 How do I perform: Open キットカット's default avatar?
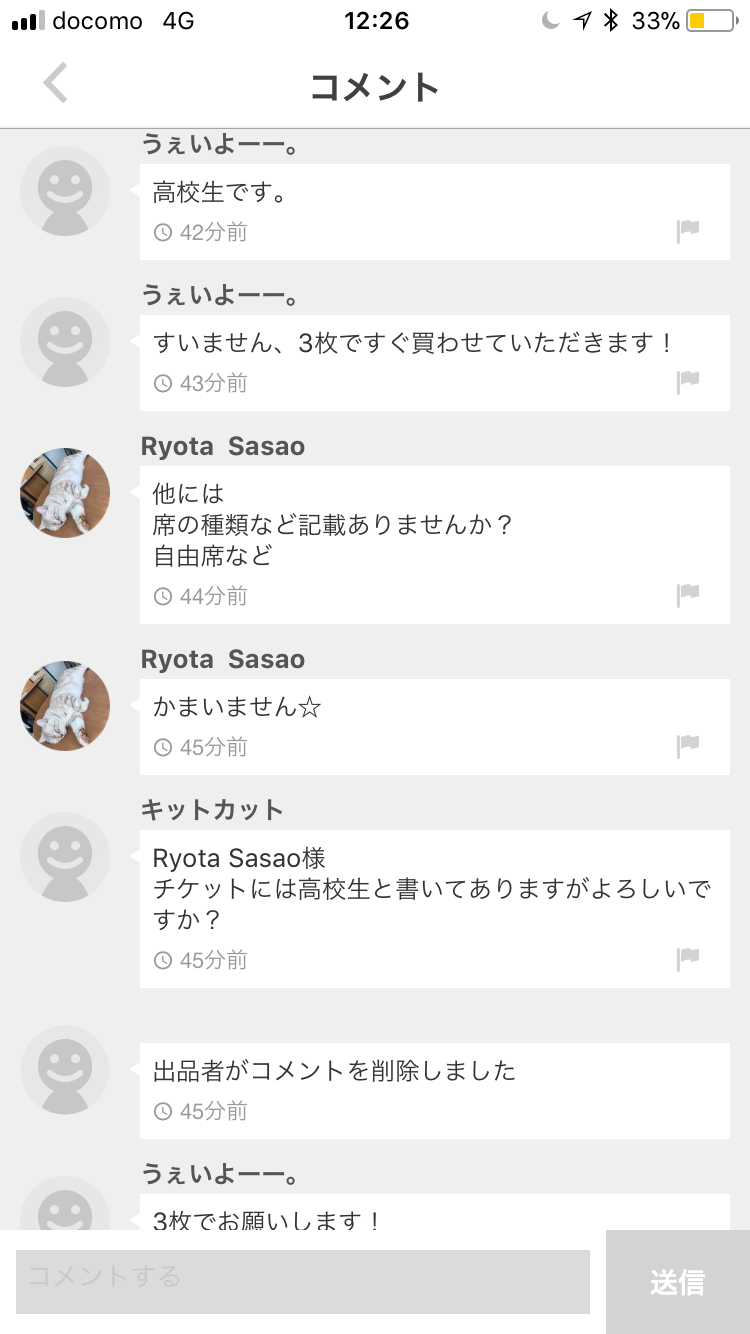(x=65, y=857)
